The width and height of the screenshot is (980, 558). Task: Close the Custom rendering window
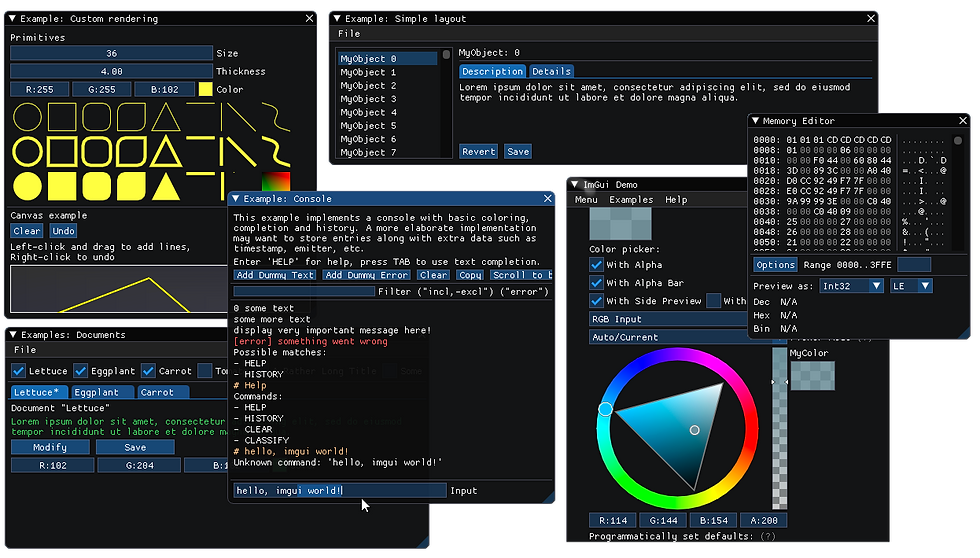309,19
